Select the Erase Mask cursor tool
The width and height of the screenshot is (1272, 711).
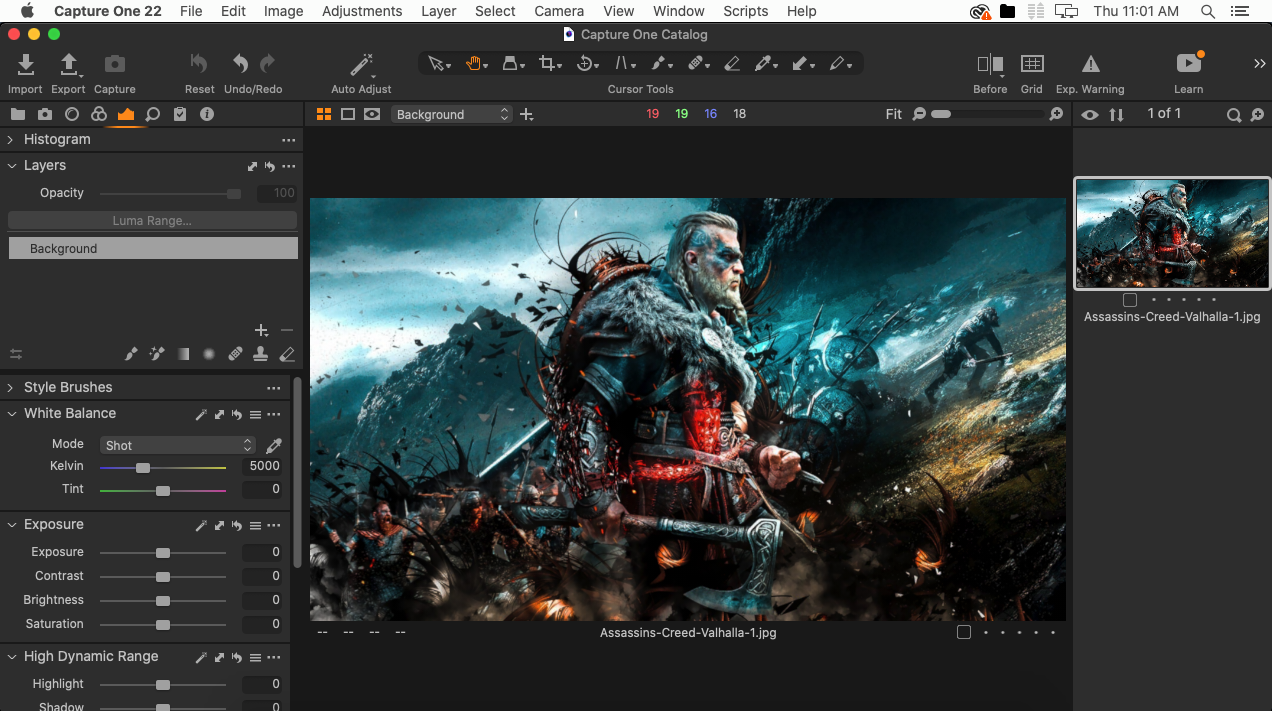[732, 63]
